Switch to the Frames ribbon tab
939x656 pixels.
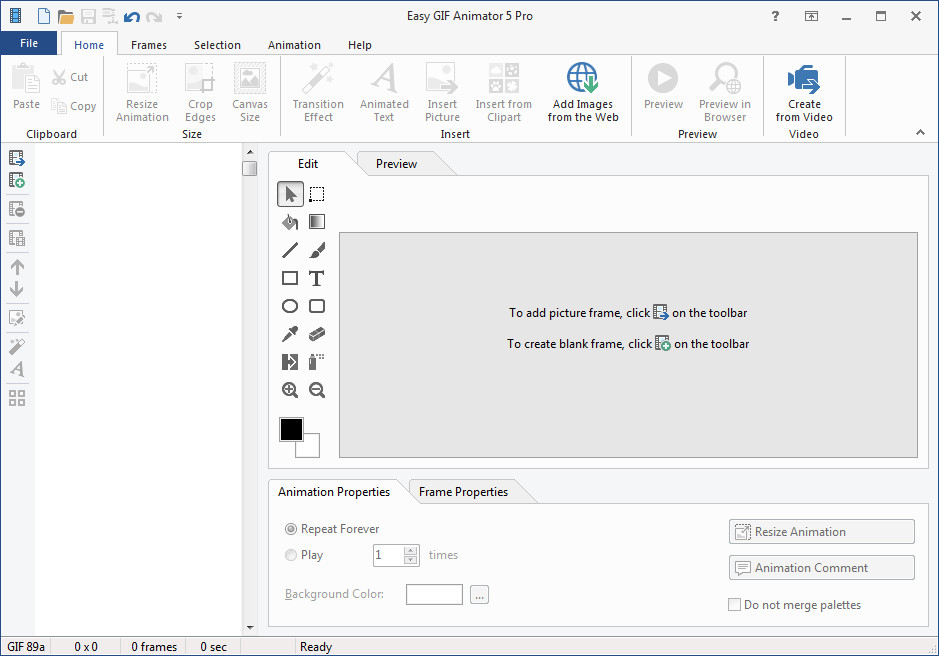pos(149,45)
